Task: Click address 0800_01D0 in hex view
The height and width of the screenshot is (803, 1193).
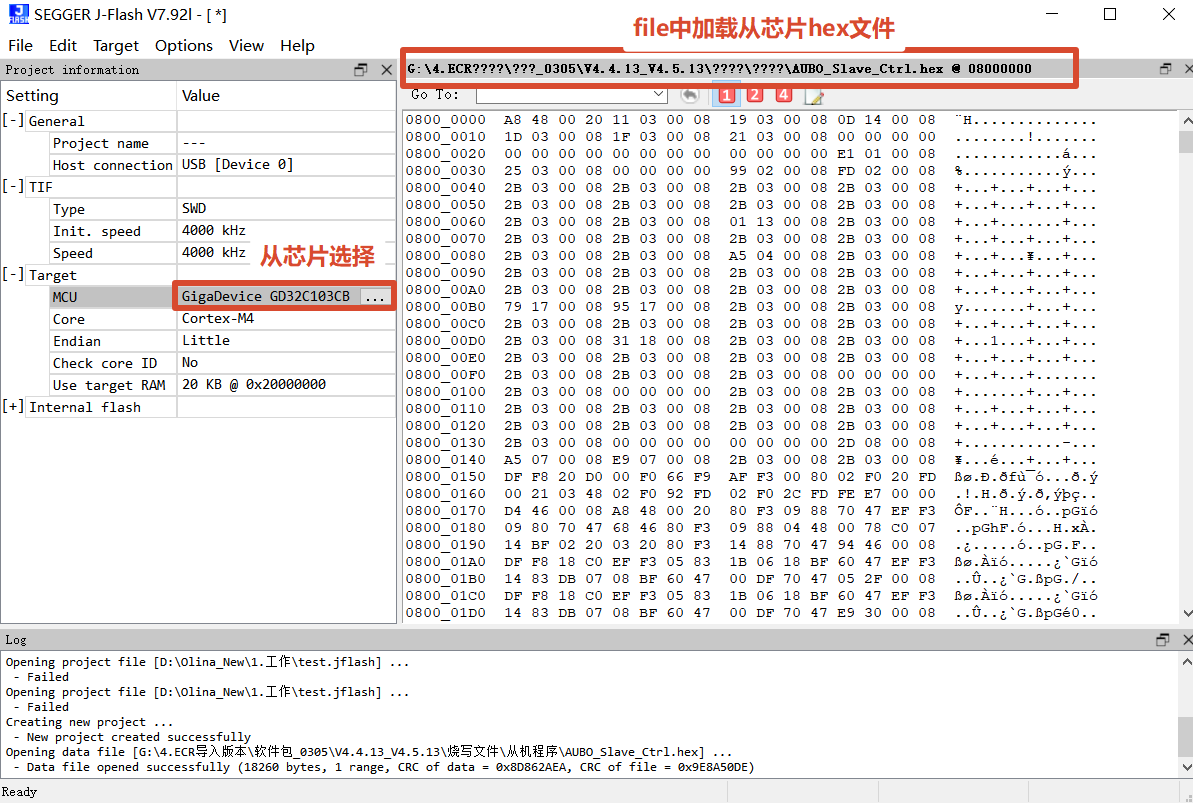Action: pos(445,613)
